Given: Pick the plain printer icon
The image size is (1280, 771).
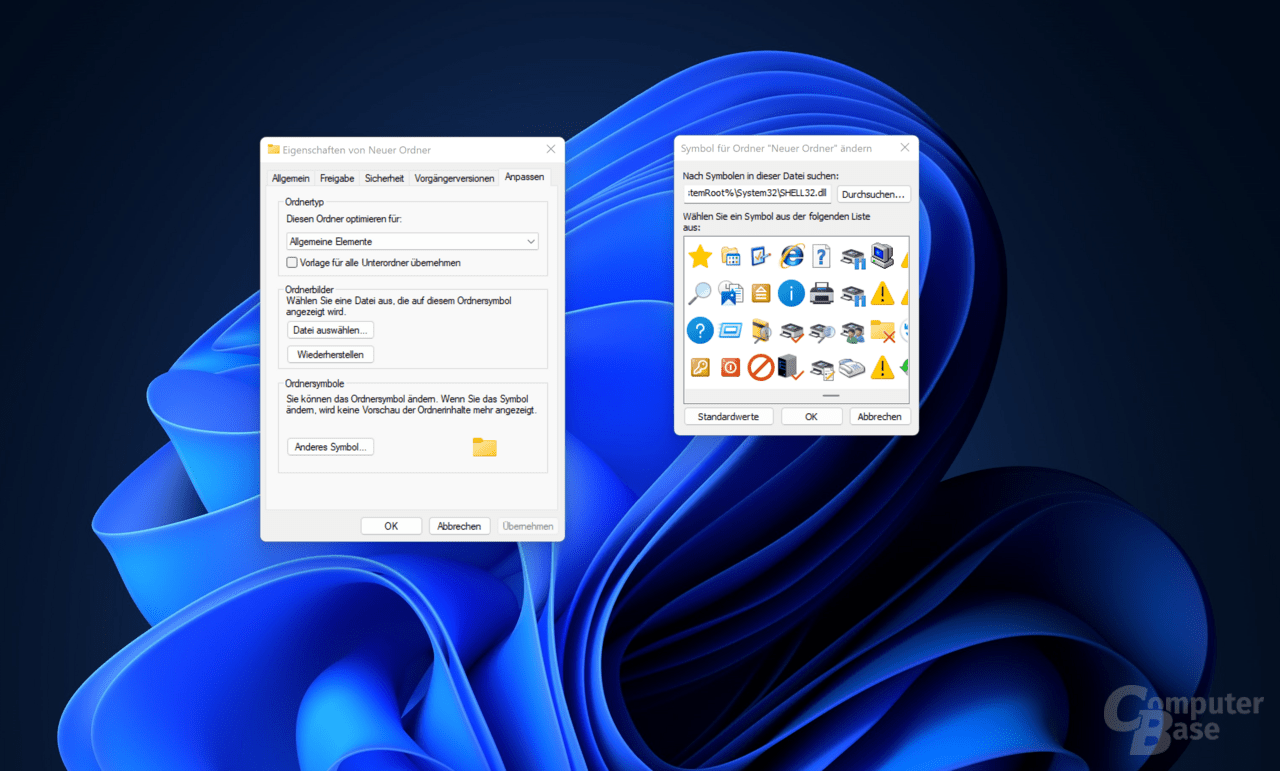Looking at the screenshot, I should pos(822,293).
